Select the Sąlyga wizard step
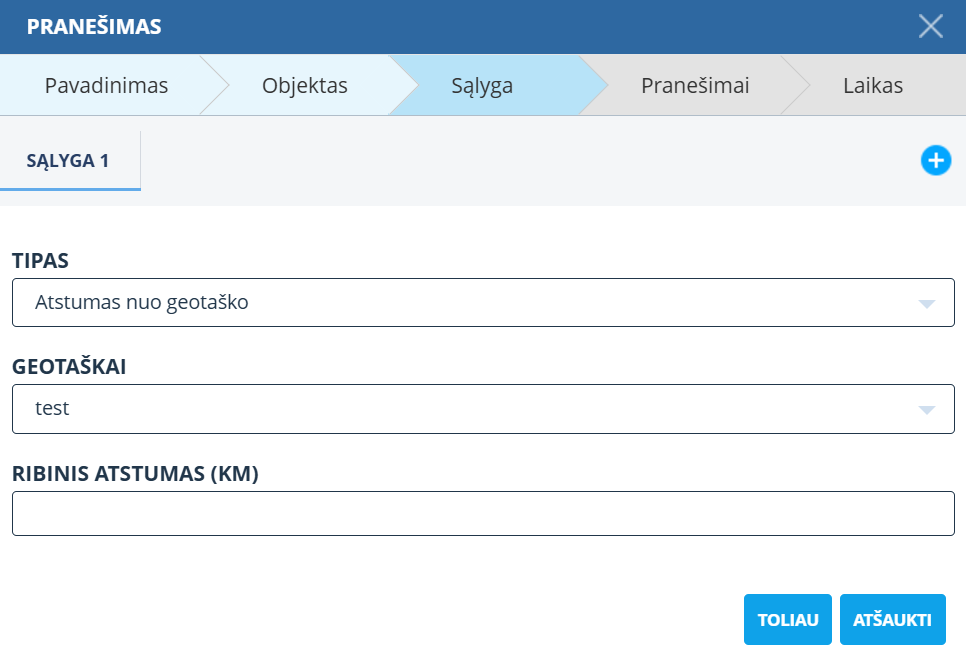 pyautogui.click(x=482, y=86)
